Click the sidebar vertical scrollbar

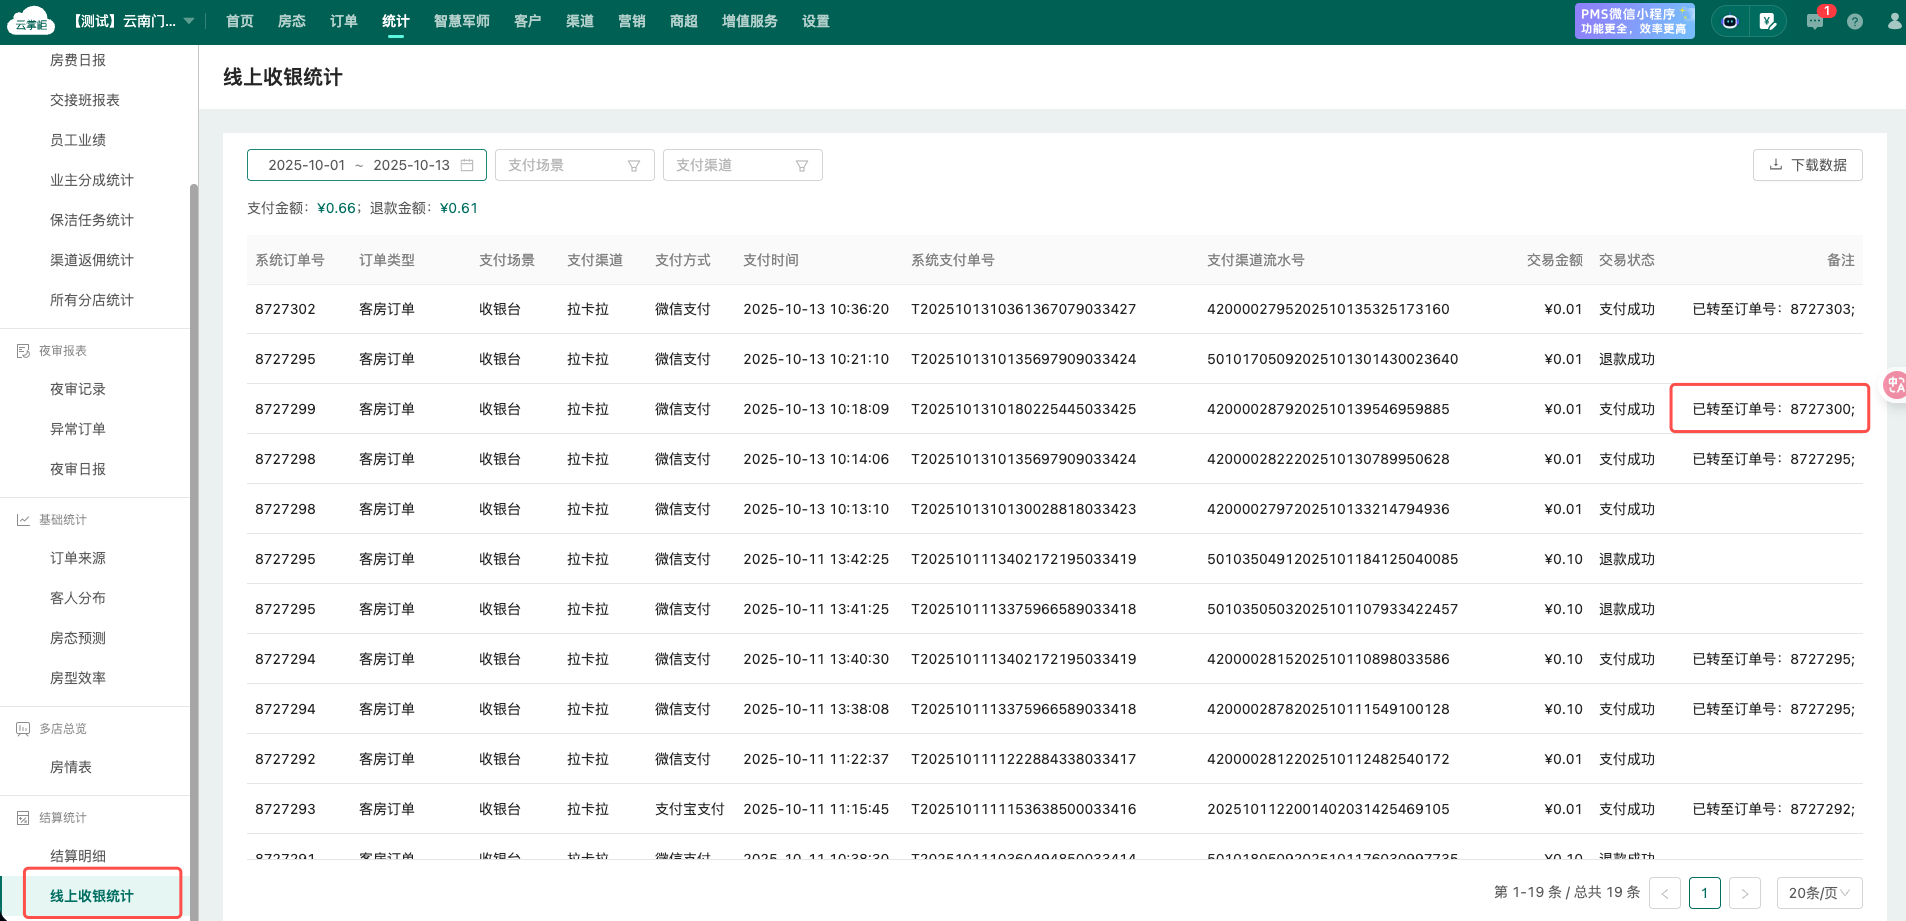click(x=194, y=550)
